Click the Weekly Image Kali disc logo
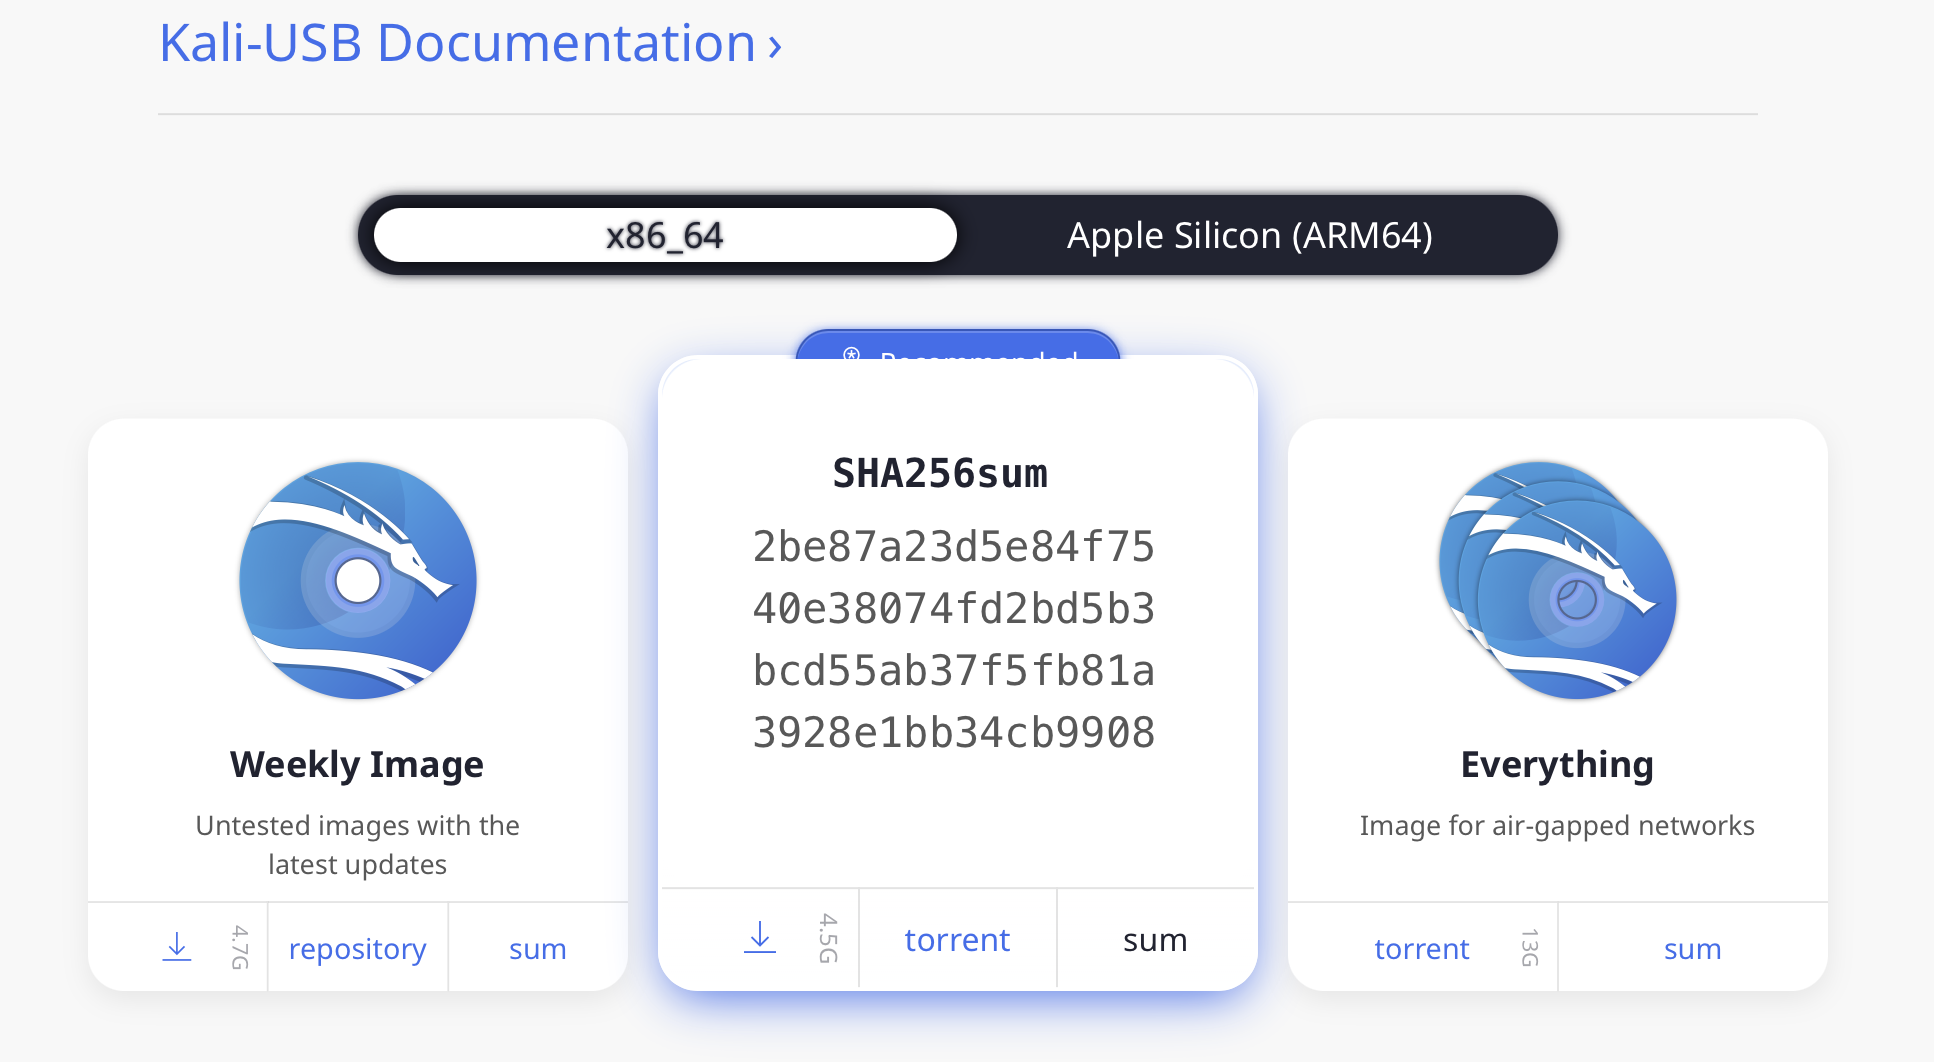Image resolution: width=1934 pixels, height=1062 pixels. (358, 580)
